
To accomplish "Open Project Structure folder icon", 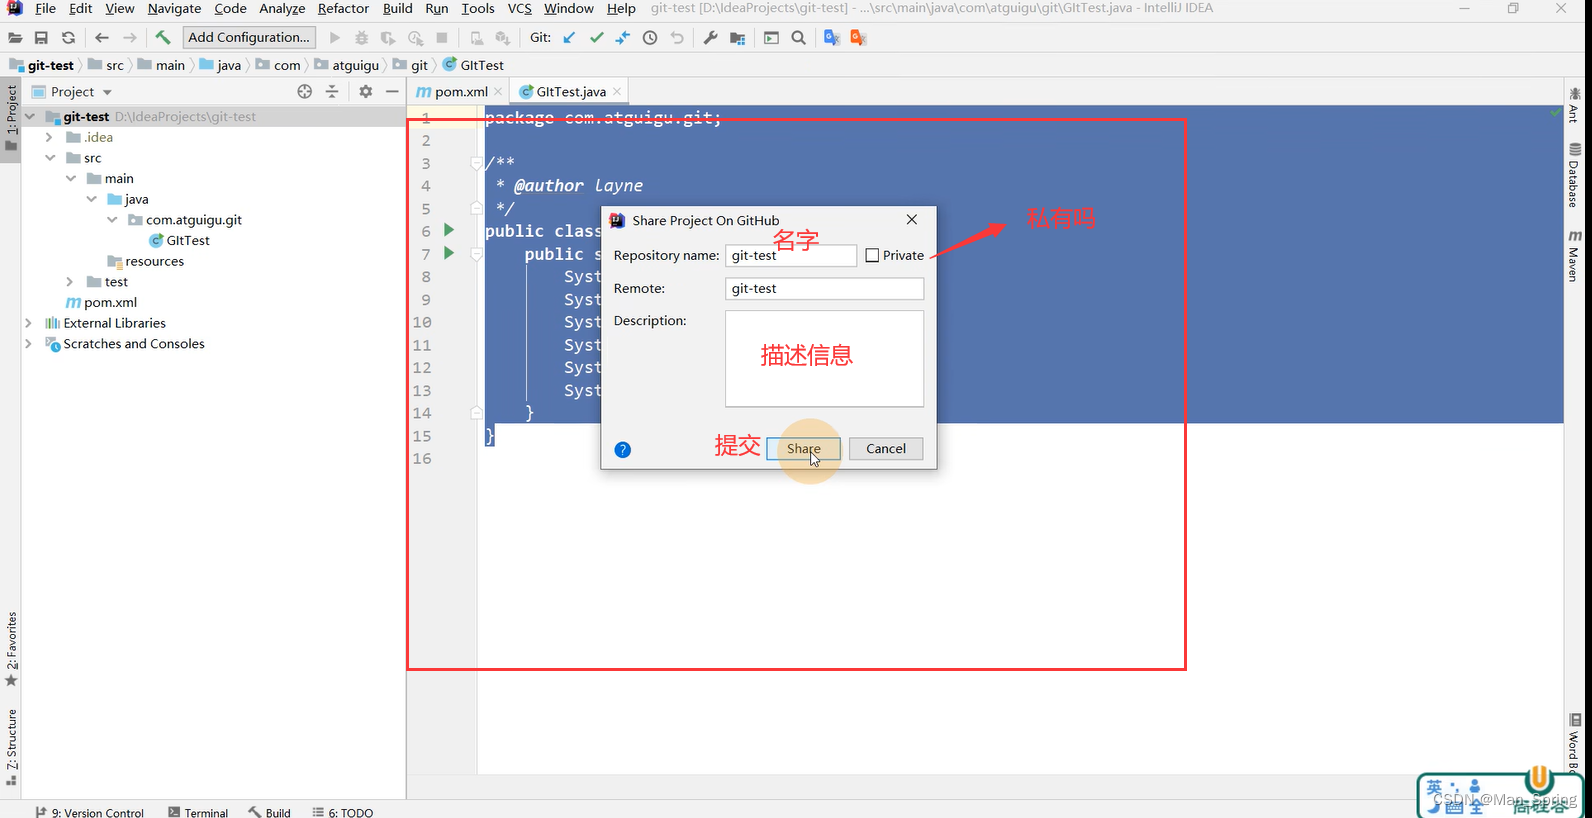I will coord(737,38).
